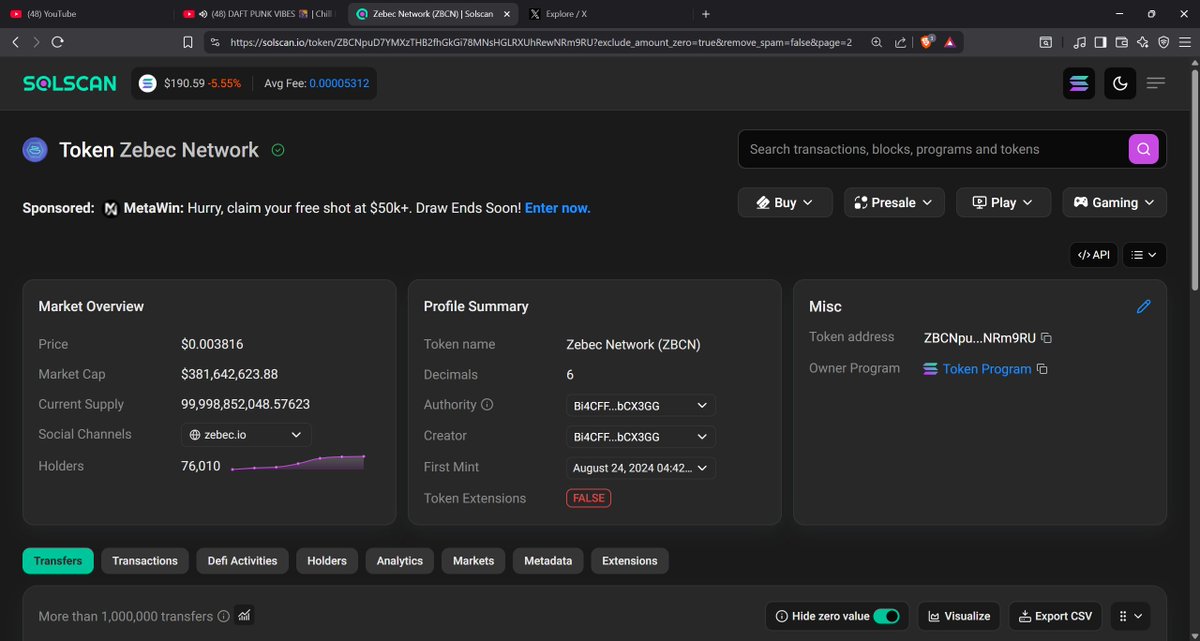This screenshot has height=641, width=1200.
Task: Click Brave Shields lion icon
Action: tap(926, 42)
